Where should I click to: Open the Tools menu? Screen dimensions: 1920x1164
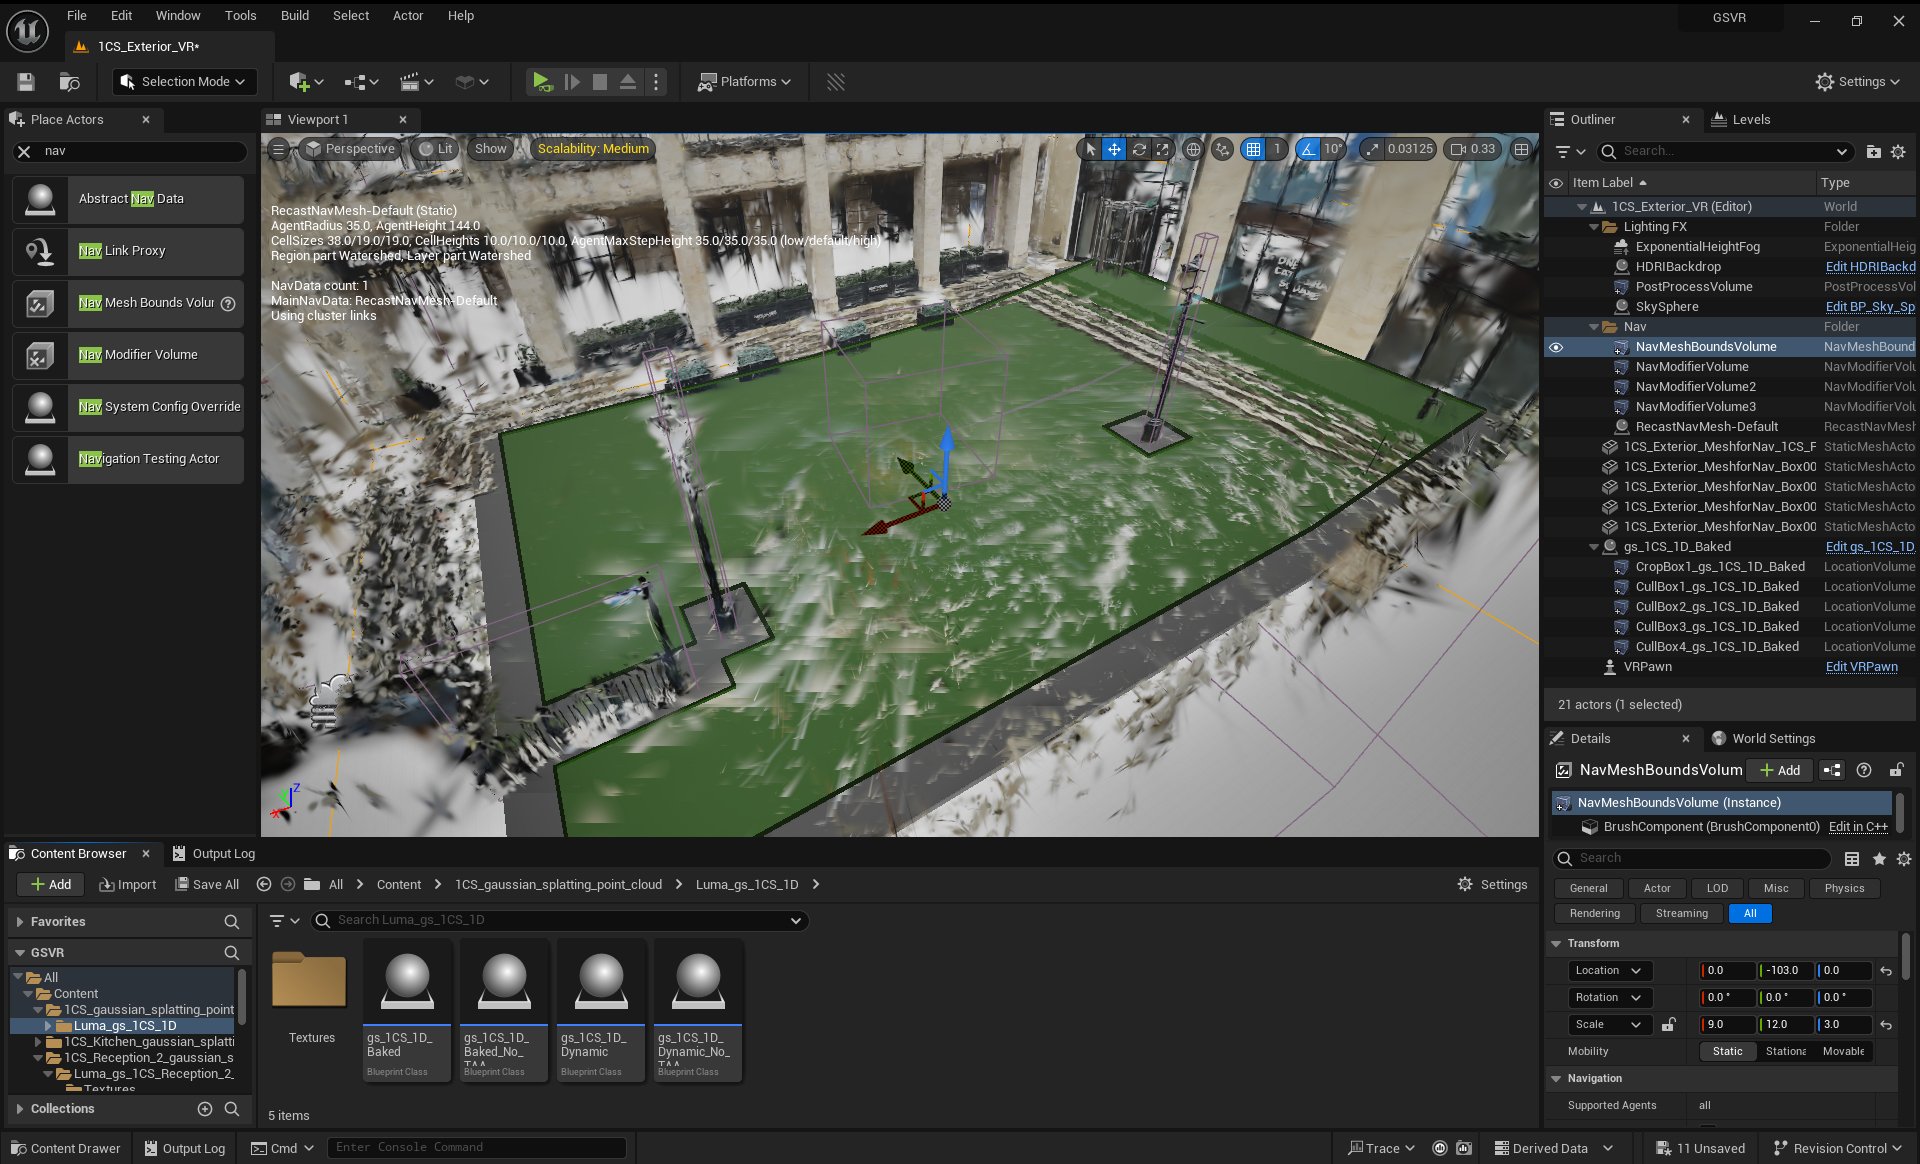pos(240,16)
